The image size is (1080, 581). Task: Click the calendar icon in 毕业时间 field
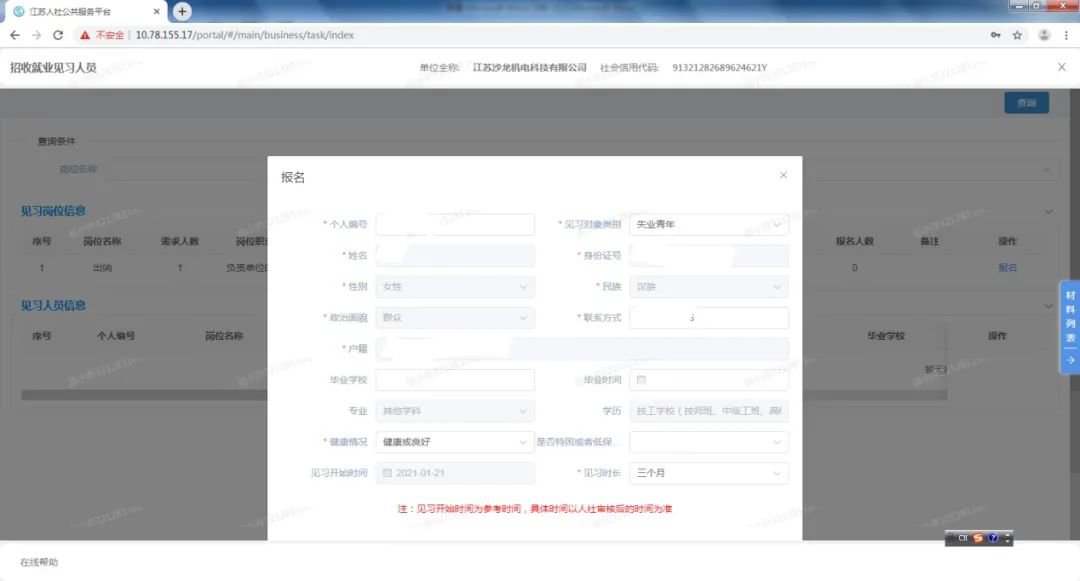[x=641, y=379]
